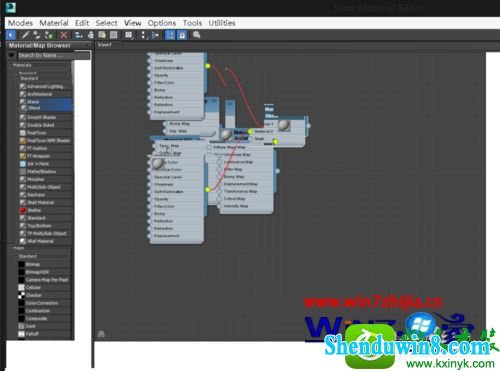Click the Material 2 input socket

pyautogui.click(x=250, y=132)
